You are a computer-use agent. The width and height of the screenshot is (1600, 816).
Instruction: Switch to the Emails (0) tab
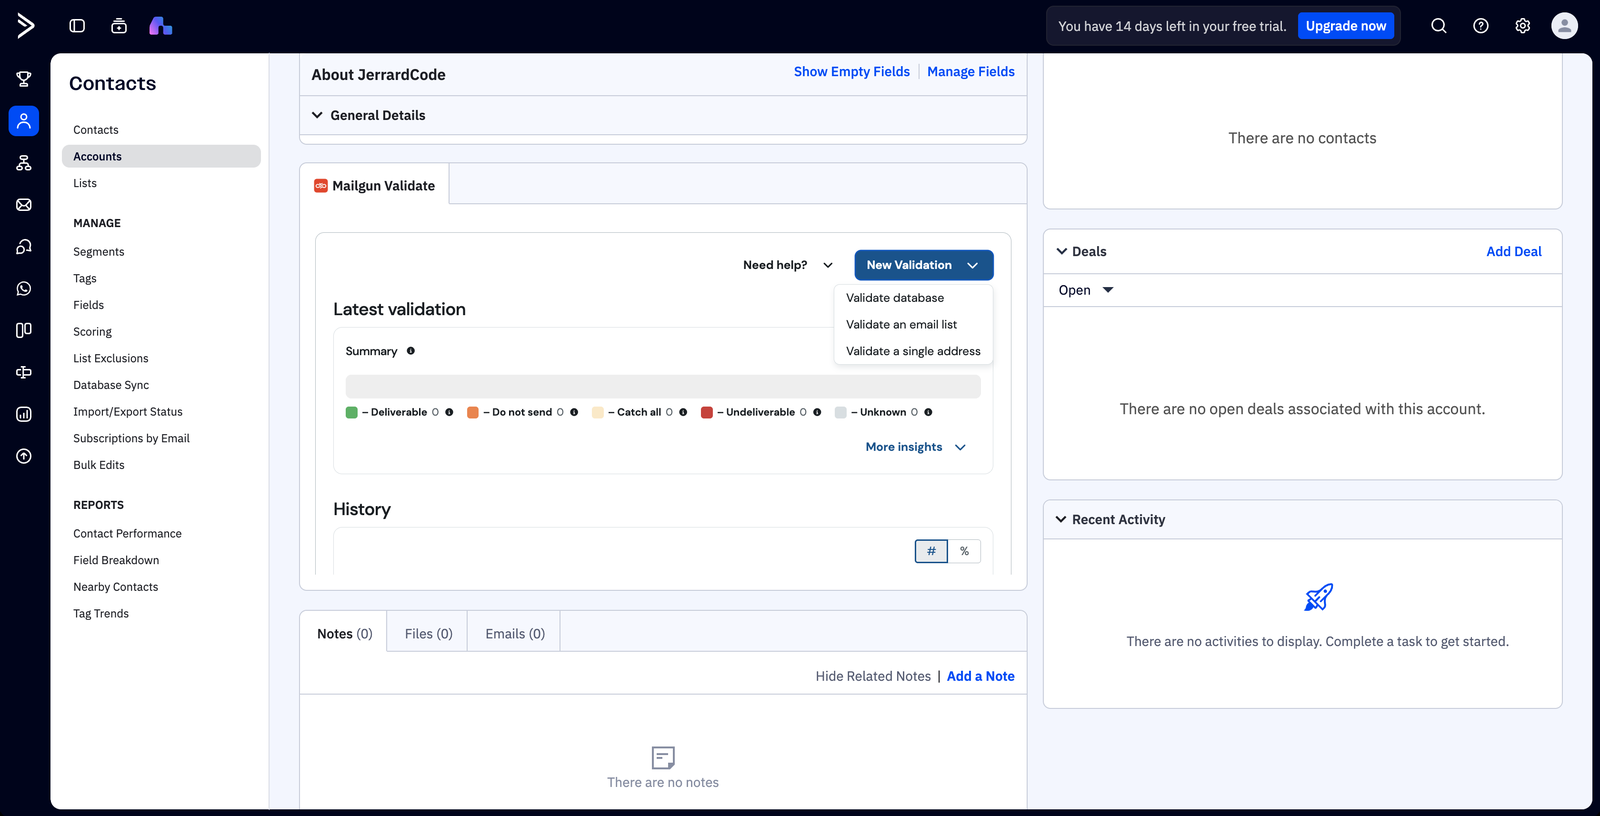pyautogui.click(x=515, y=634)
